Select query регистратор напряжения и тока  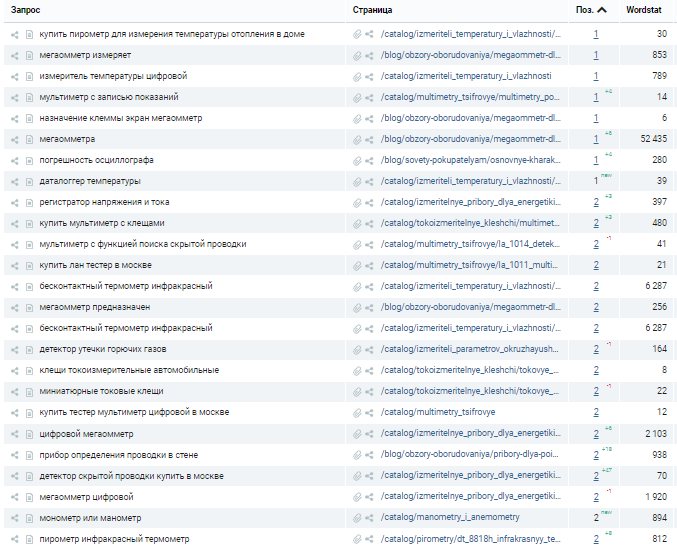click(104, 202)
